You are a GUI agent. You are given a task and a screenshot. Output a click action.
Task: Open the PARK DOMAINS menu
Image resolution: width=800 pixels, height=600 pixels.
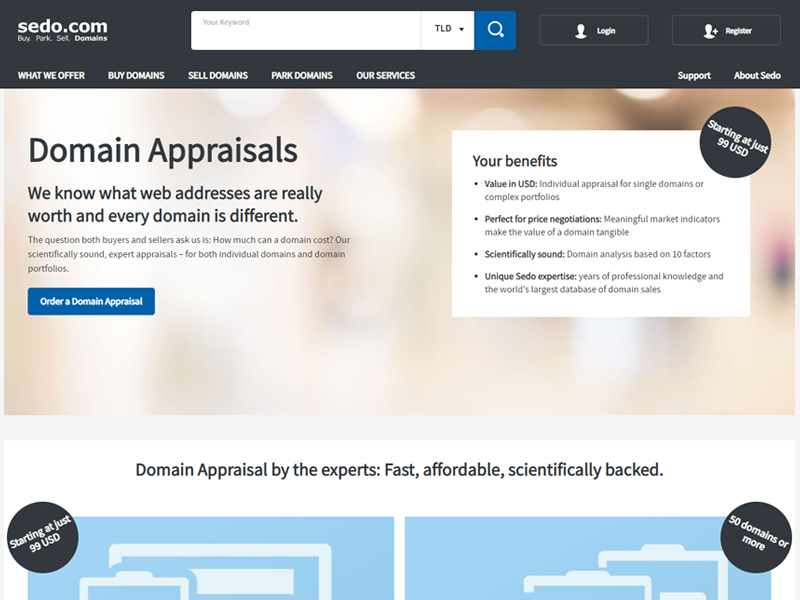point(302,76)
